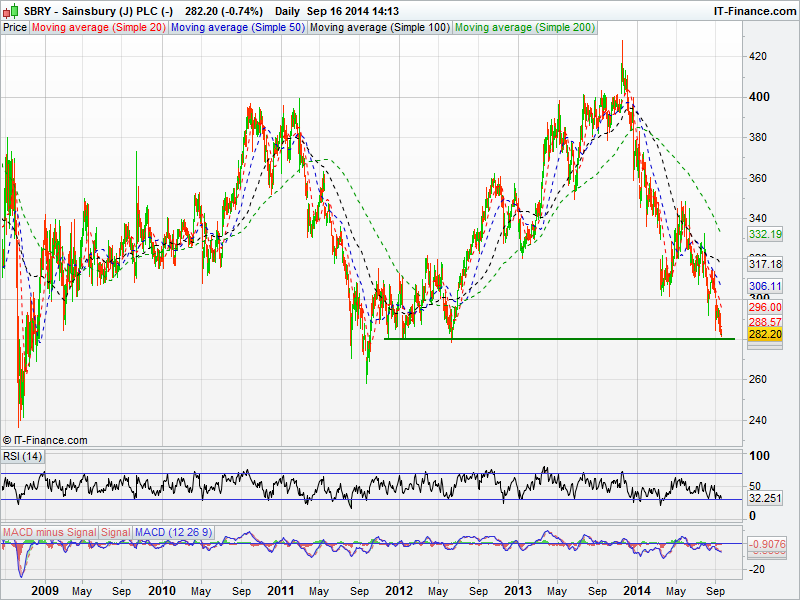Select Moving average (Simple 20) legend

click(x=98, y=28)
